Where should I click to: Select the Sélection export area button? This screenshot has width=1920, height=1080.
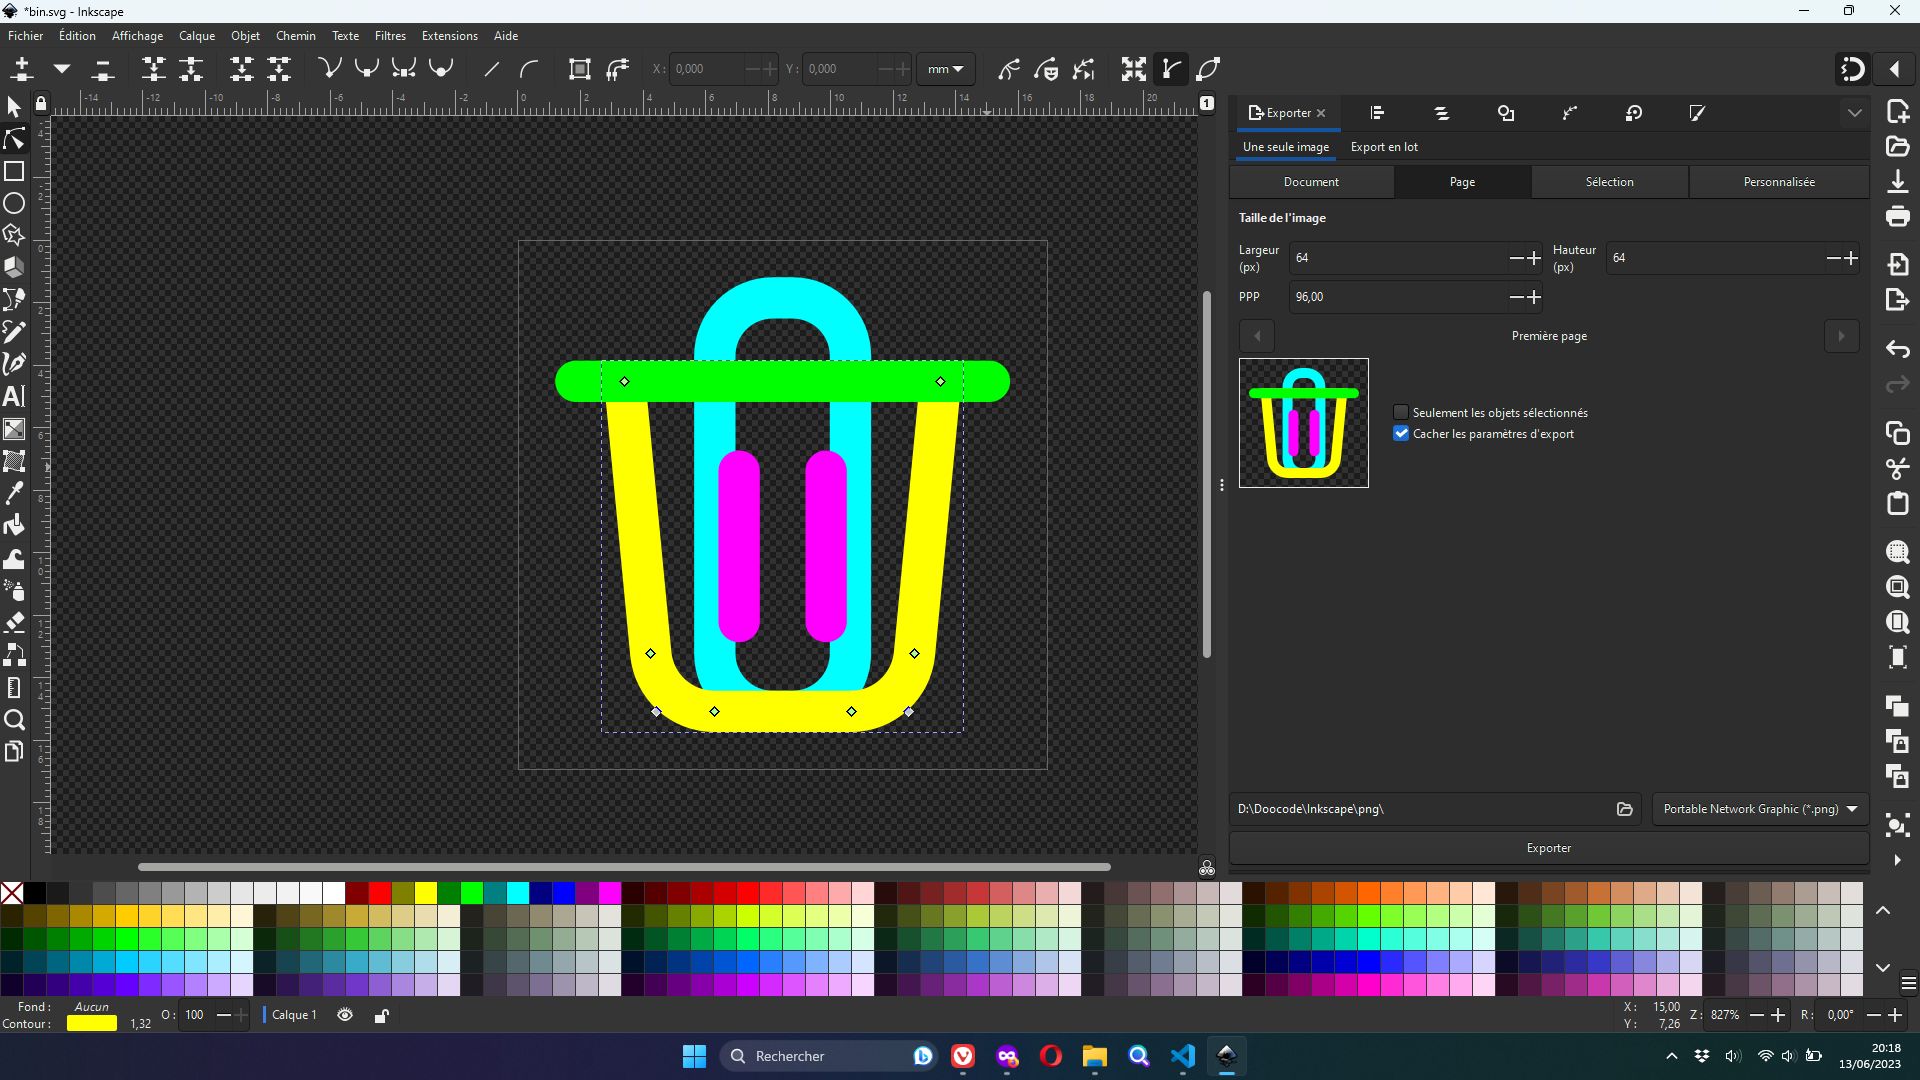coord(1609,182)
